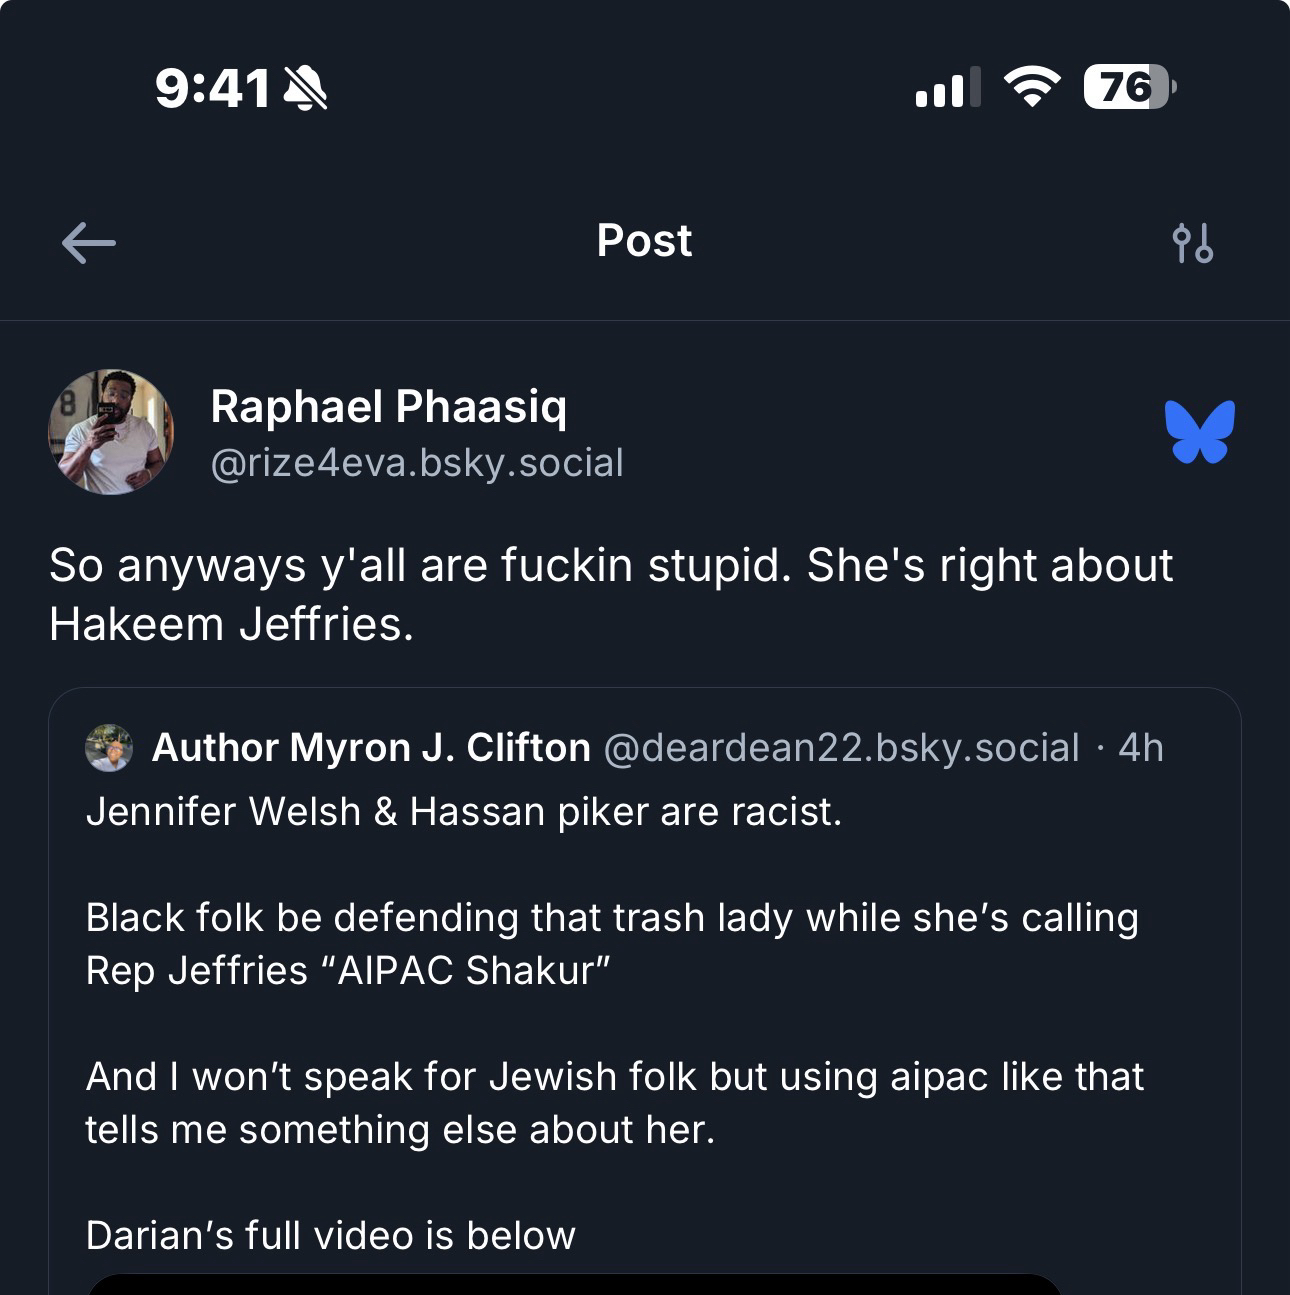Tap the blue butterfly Bluesky icon

(1199, 432)
